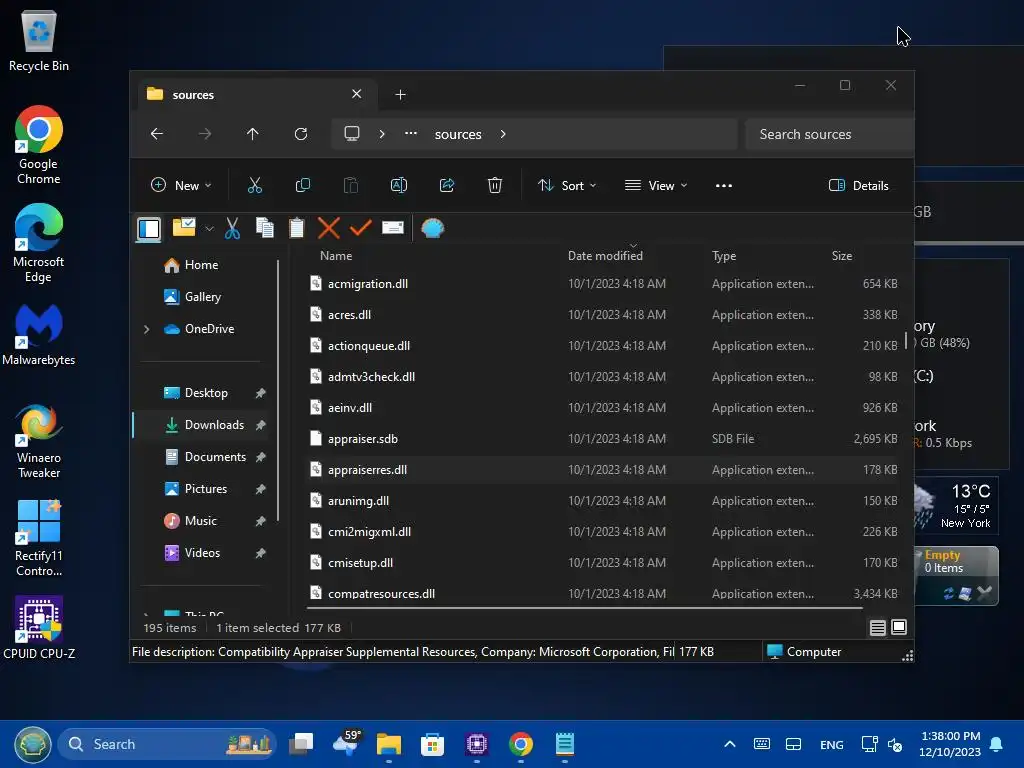This screenshot has height=768, width=1024.
Task: Click the taskbar Search box
Action: (167, 744)
